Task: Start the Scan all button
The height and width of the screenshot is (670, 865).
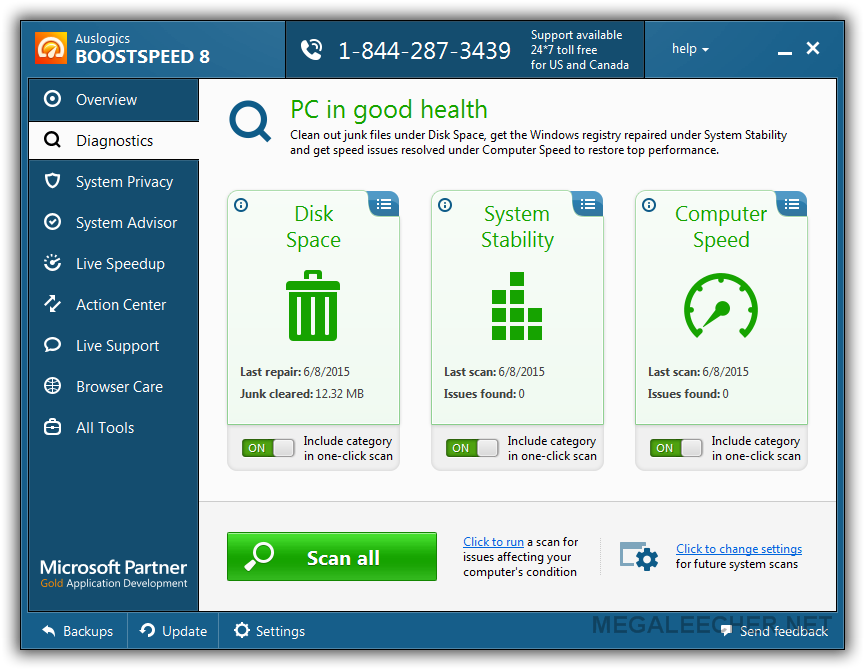Action: coord(332,556)
